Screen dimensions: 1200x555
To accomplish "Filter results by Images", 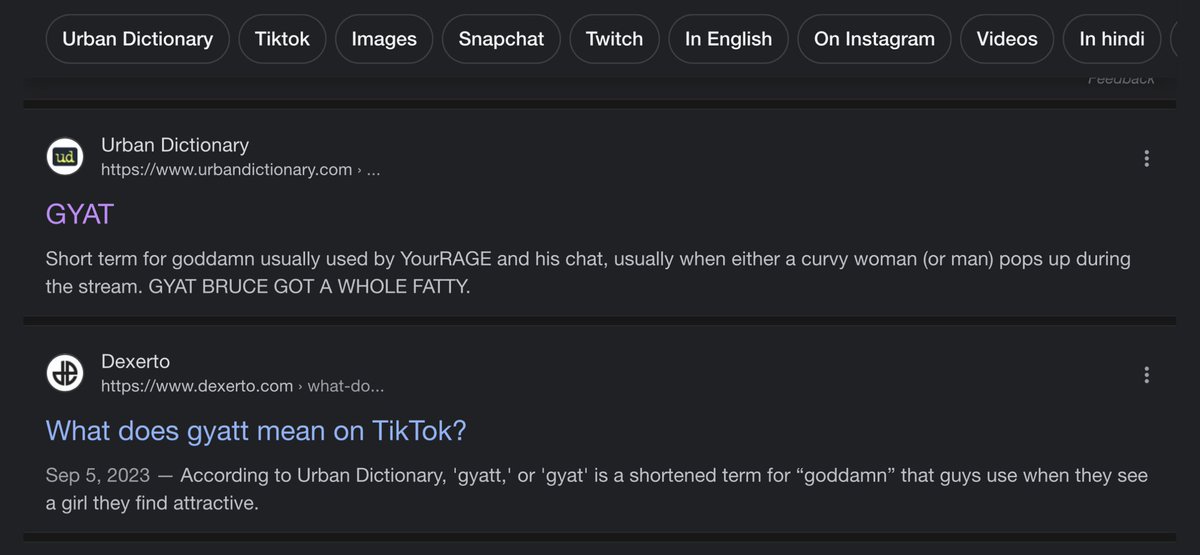I will click(384, 39).
